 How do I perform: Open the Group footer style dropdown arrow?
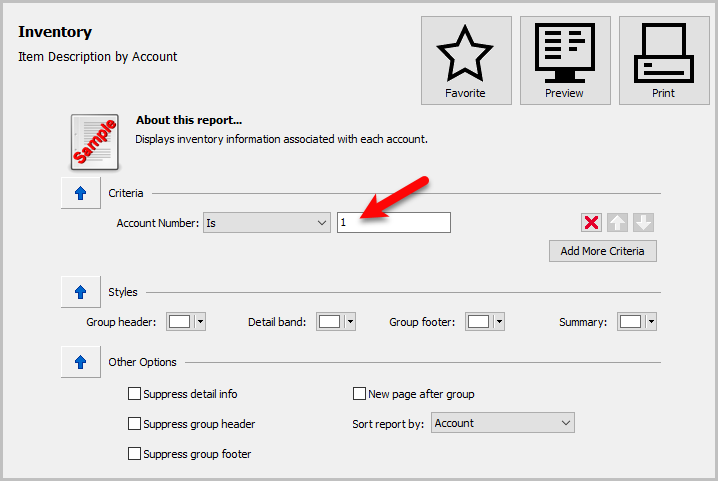tap(500, 322)
